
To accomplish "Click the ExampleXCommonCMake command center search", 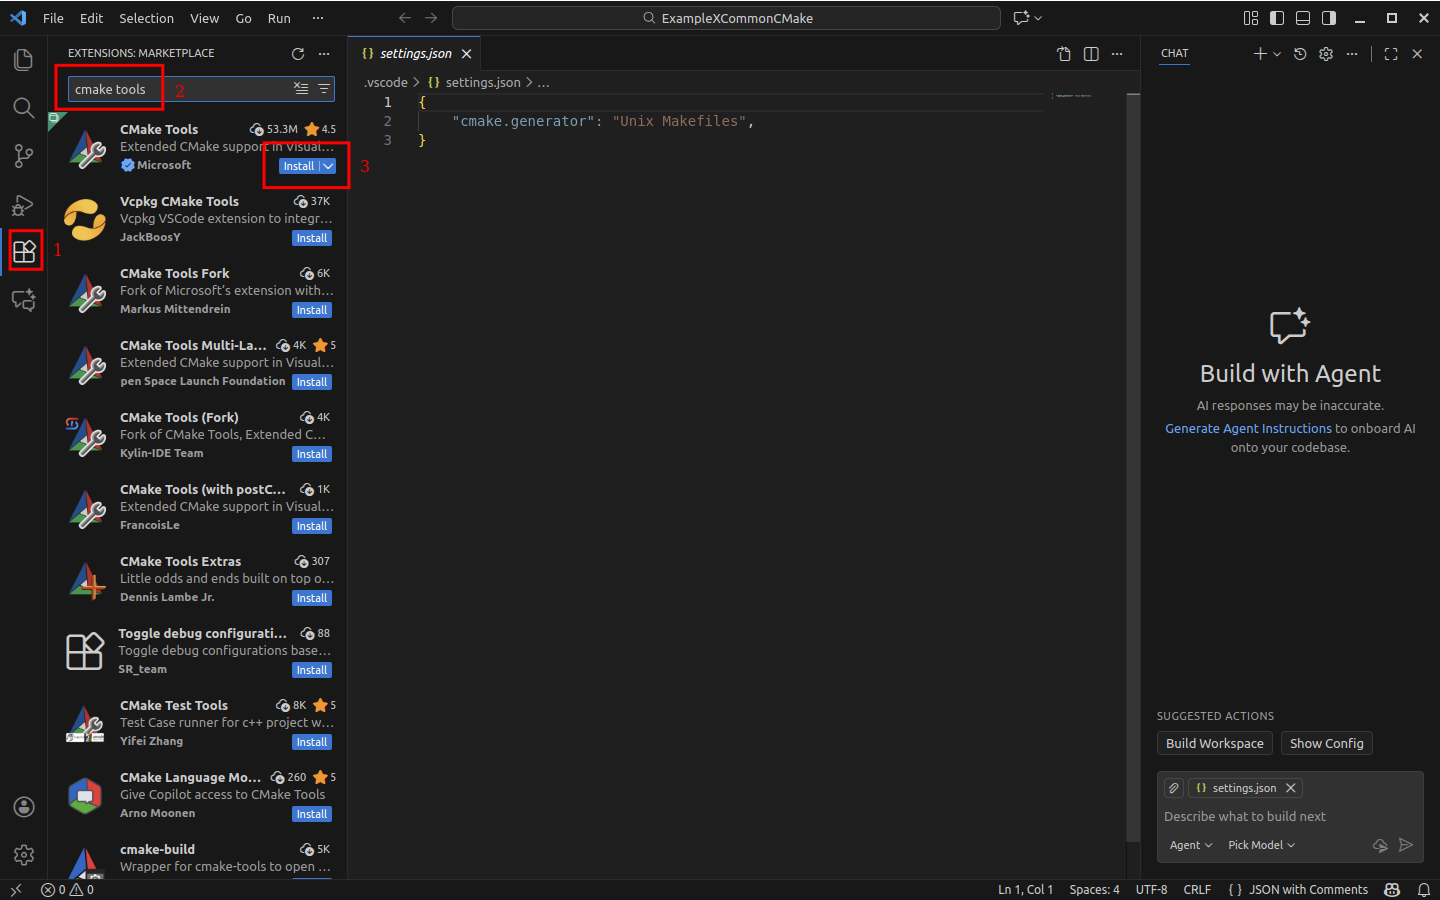I will [x=726, y=18].
